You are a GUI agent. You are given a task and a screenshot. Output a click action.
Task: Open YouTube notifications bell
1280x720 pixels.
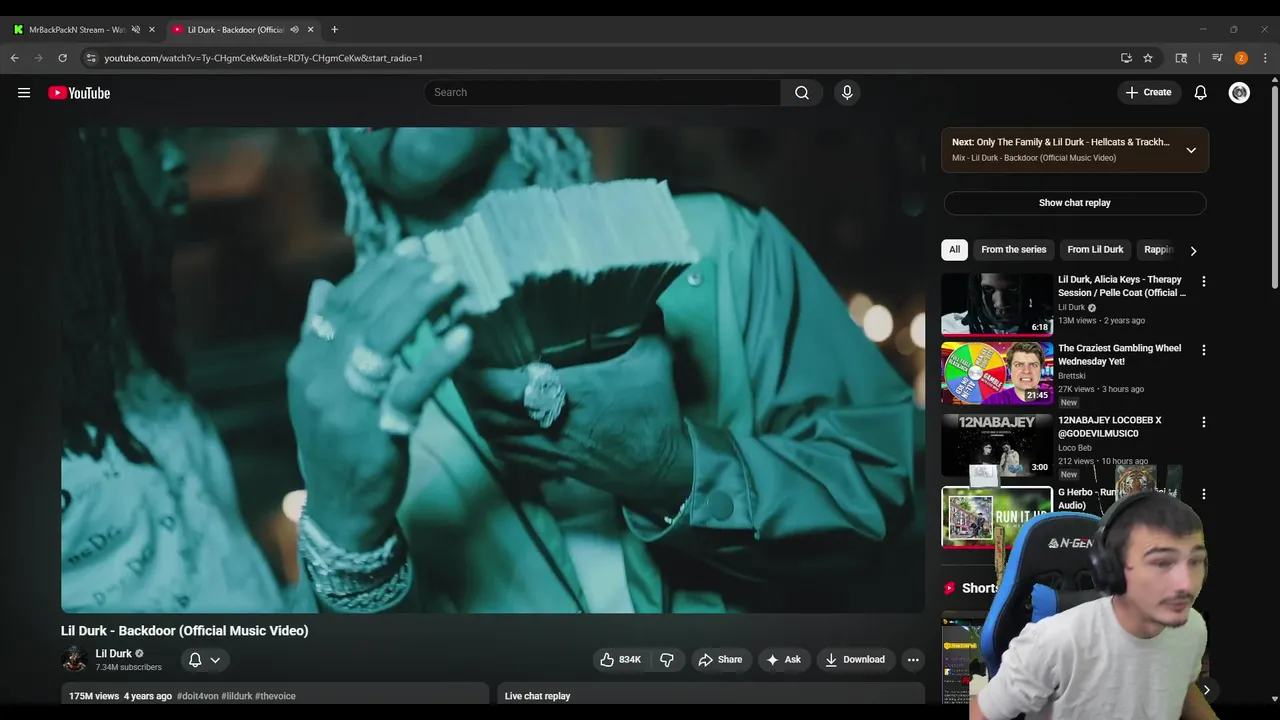click(1201, 93)
